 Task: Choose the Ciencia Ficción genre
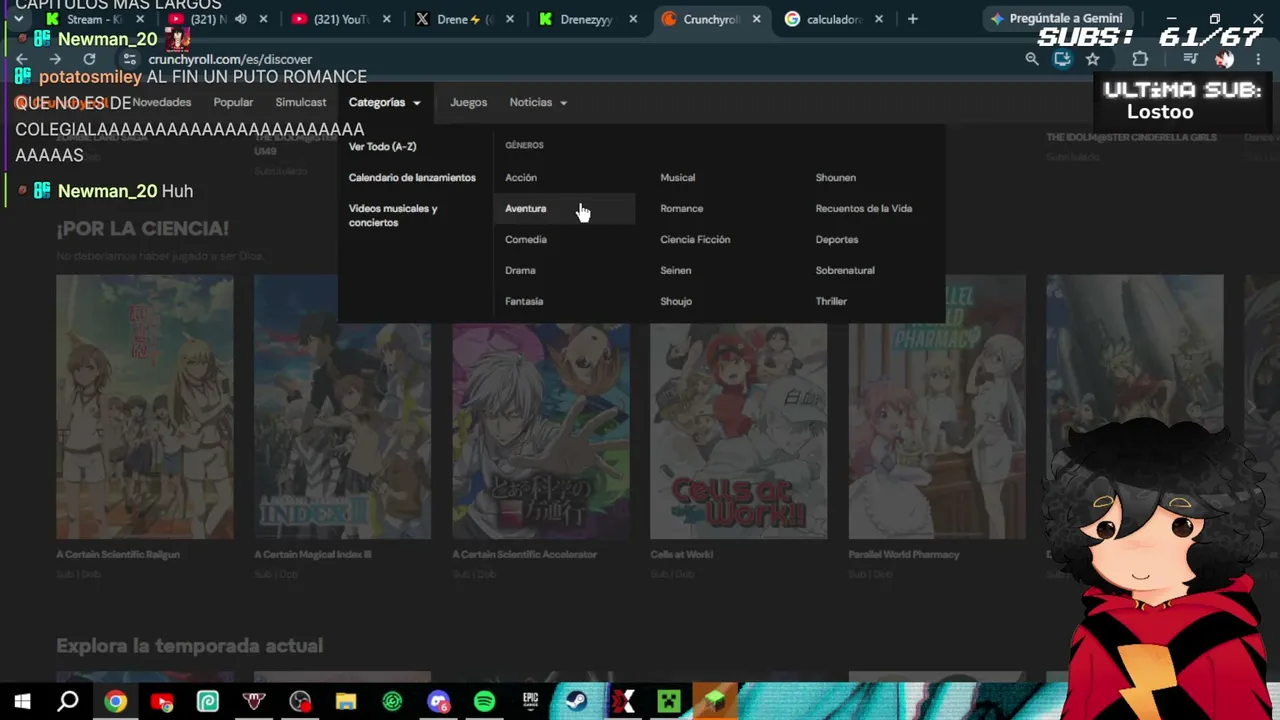click(x=695, y=239)
